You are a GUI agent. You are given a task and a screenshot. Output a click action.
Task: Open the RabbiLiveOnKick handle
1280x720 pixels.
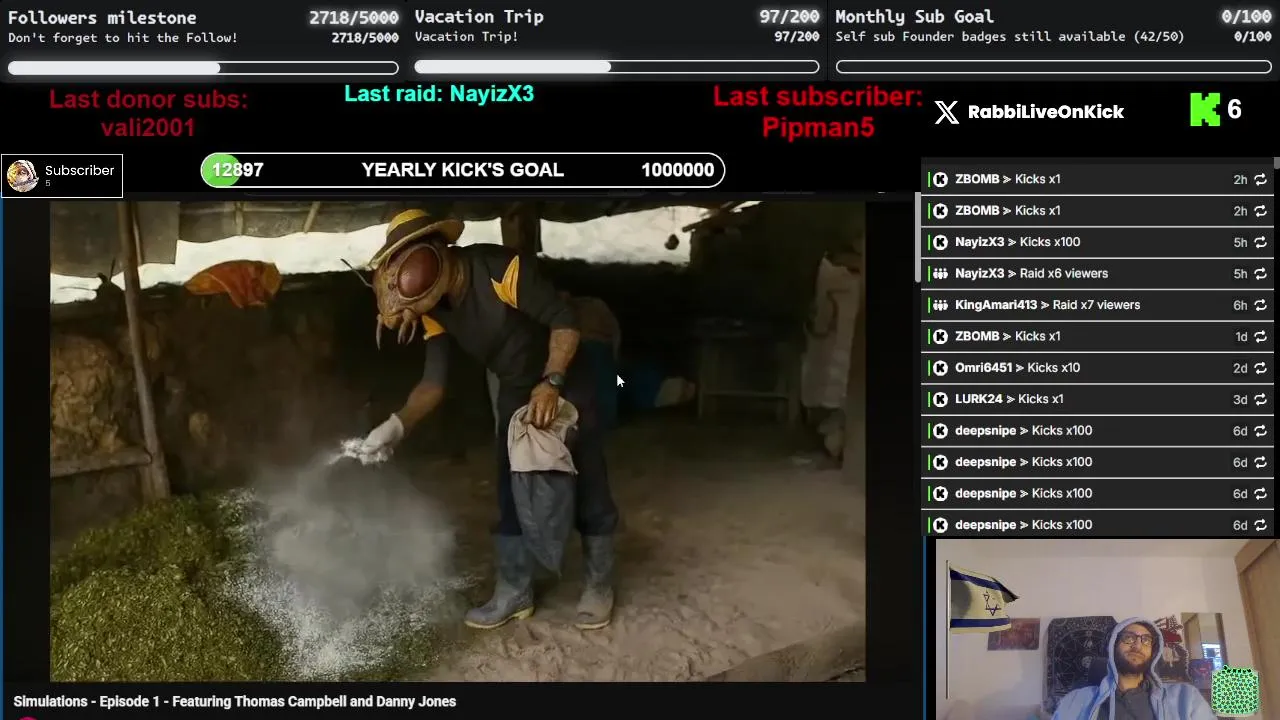coord(1046,112)
